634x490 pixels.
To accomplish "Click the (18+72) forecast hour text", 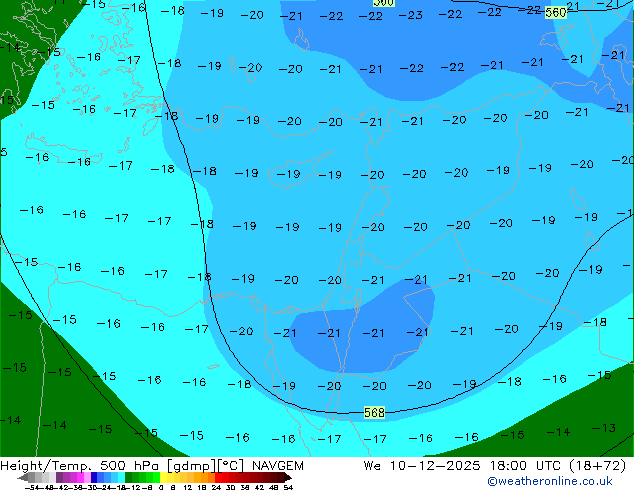I will [597, 466].
